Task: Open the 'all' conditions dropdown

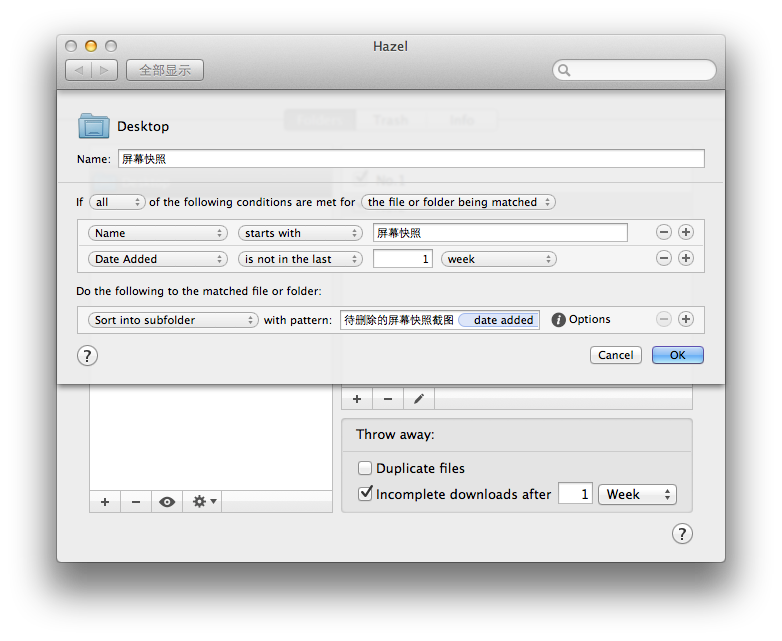Action: pos(117,202)
